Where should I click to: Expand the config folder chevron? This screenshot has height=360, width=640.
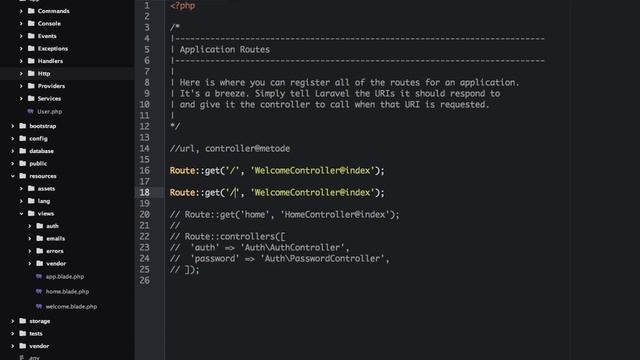click(x=13, y=138)
